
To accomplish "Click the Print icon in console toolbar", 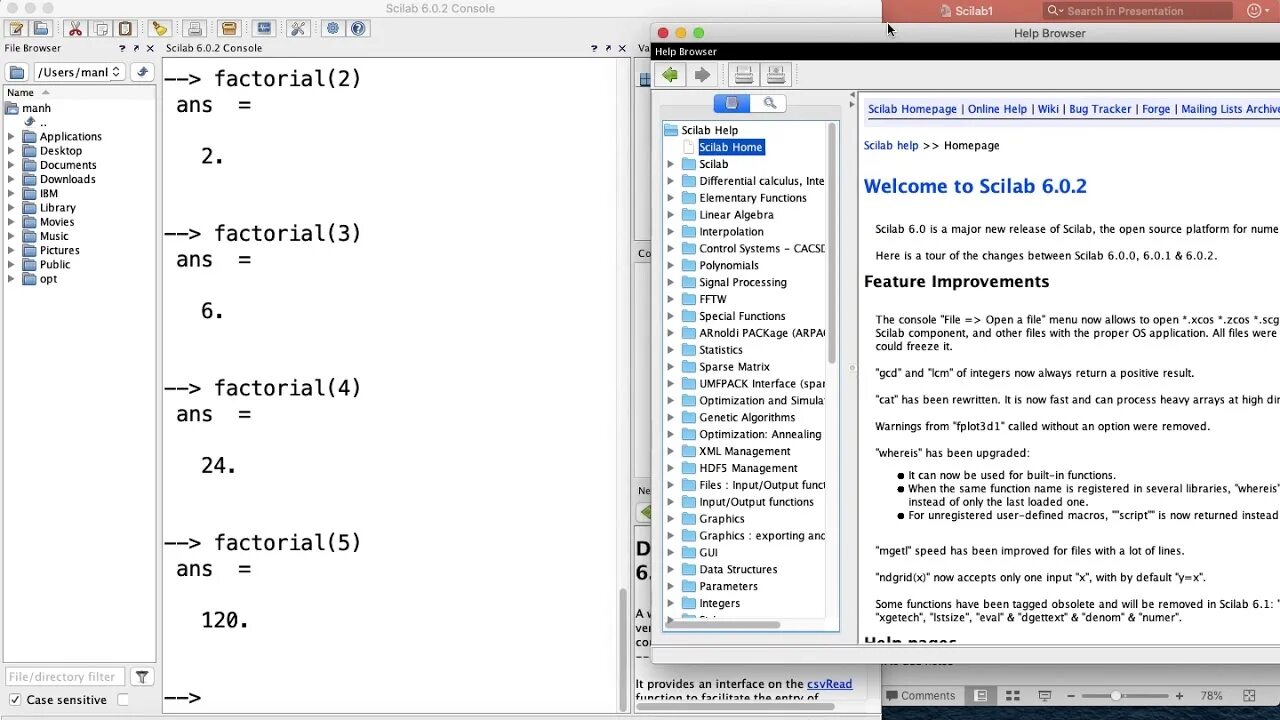I will pyautogui.click(x=195, y=29).
